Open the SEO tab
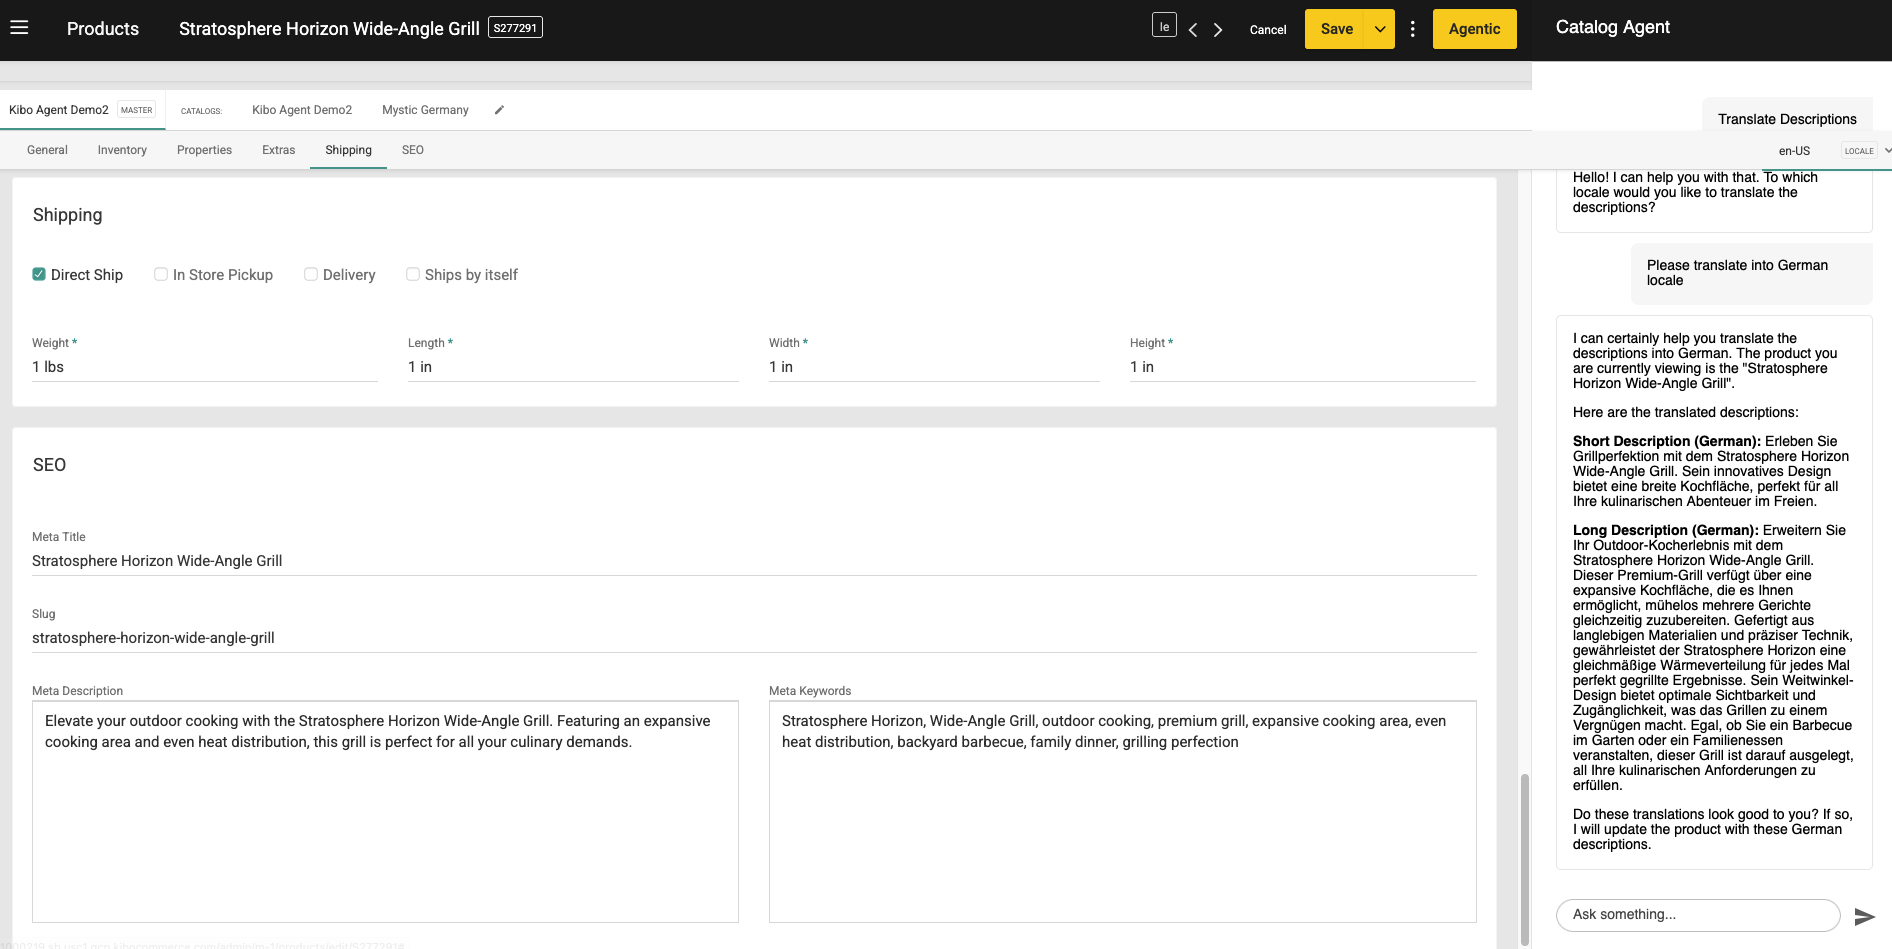This screenshot has width=1892, height=949. (412, 150)
